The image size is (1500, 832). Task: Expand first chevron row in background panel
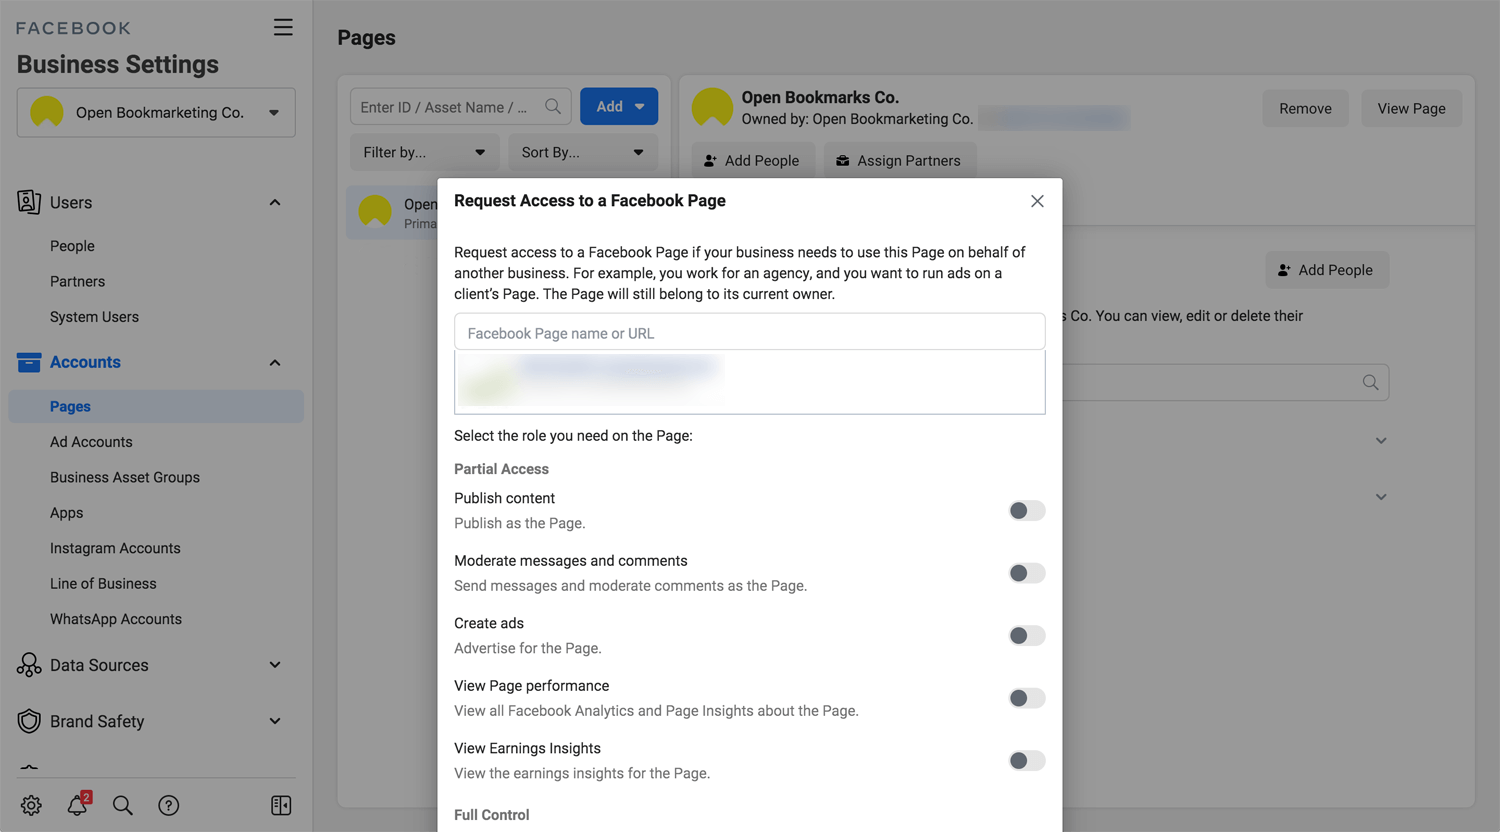(x=1381, y=441)
